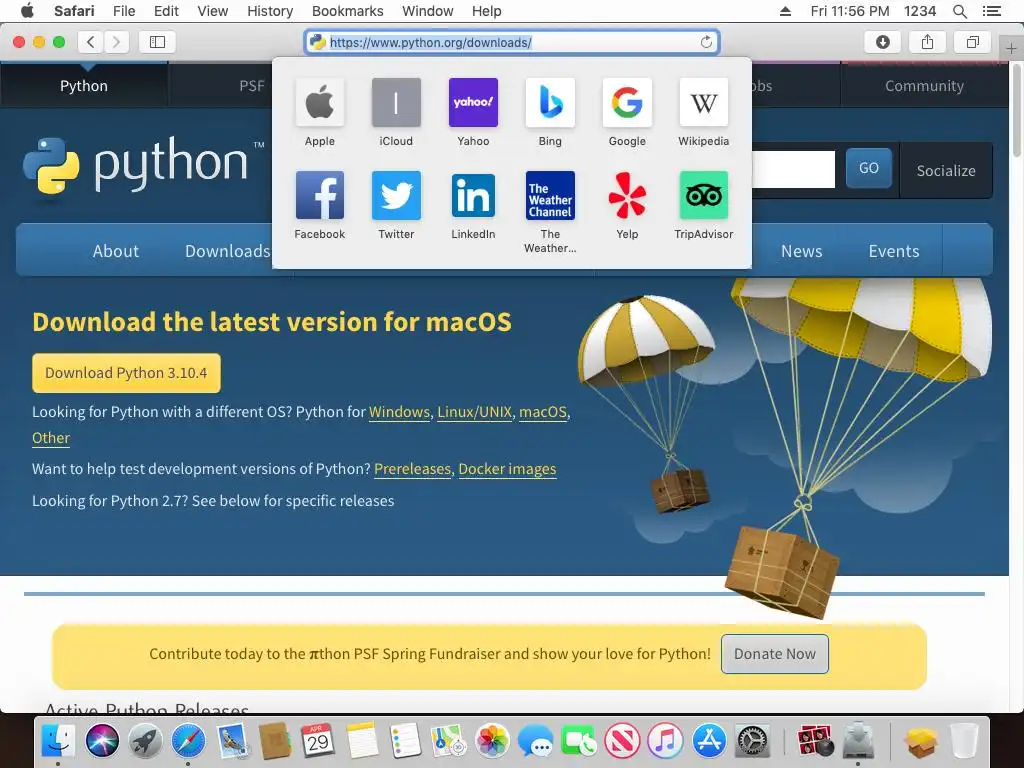The width and height of the screenshot is (1024, 768).
Task: Open the LinkedIn favorite tile
Action: click(x=473, y=195)
